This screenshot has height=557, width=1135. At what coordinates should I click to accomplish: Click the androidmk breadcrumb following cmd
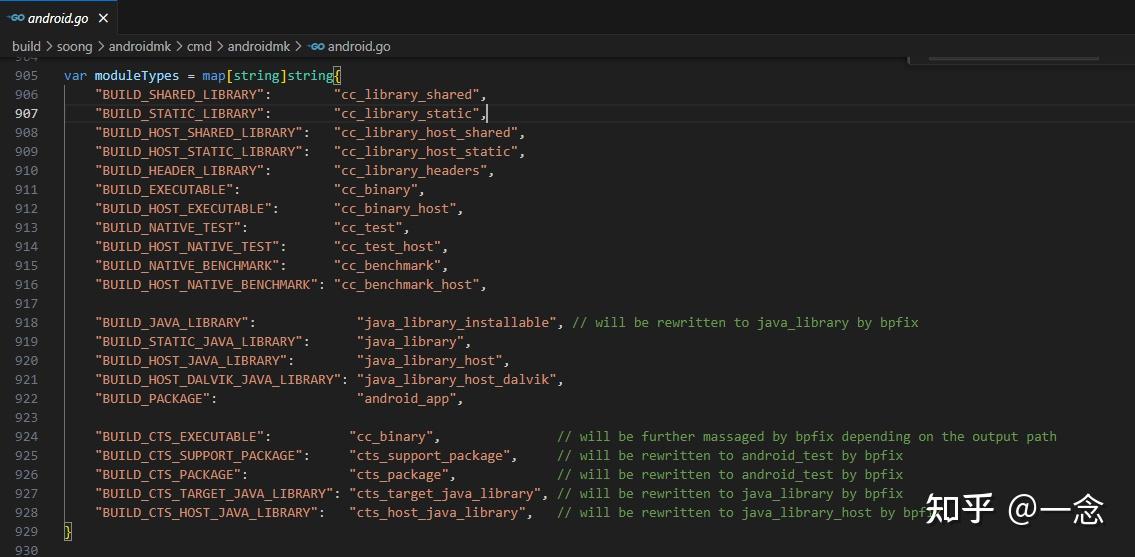pos(260,46)
